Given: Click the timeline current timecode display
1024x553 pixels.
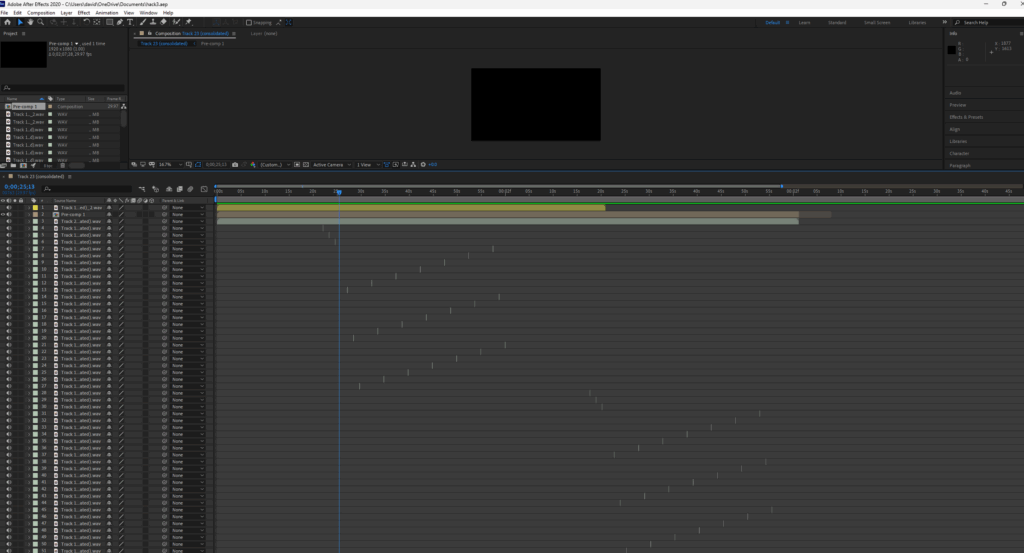Looking at the screenshot, I should [x=20, y=187].
